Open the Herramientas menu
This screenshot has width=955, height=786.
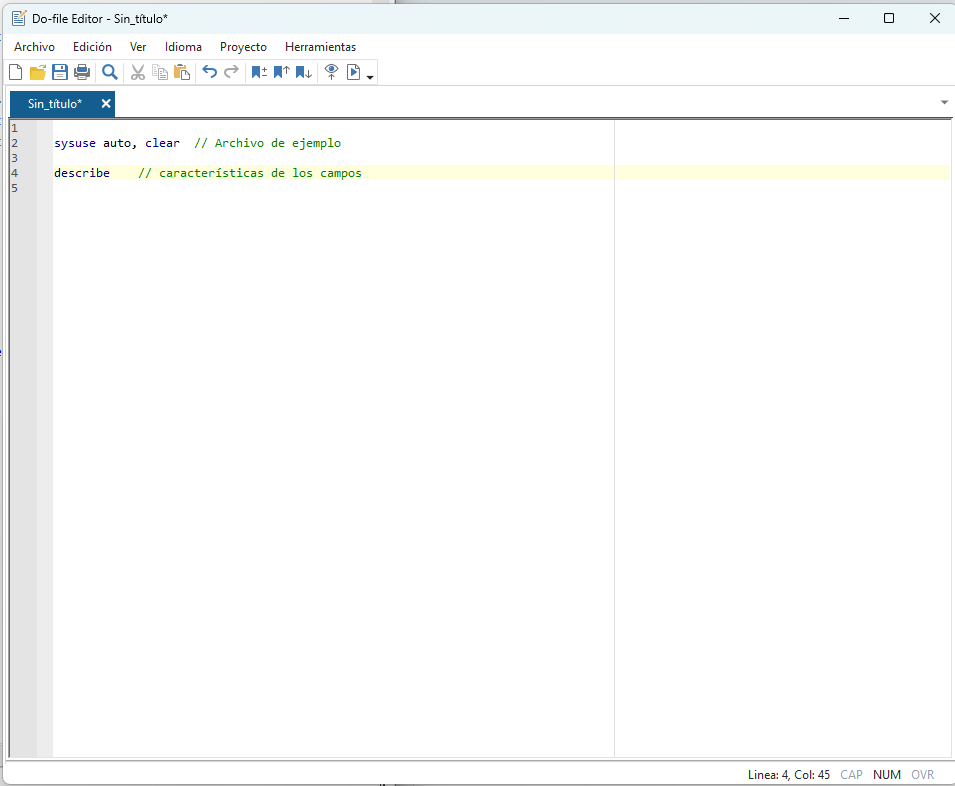320,47
